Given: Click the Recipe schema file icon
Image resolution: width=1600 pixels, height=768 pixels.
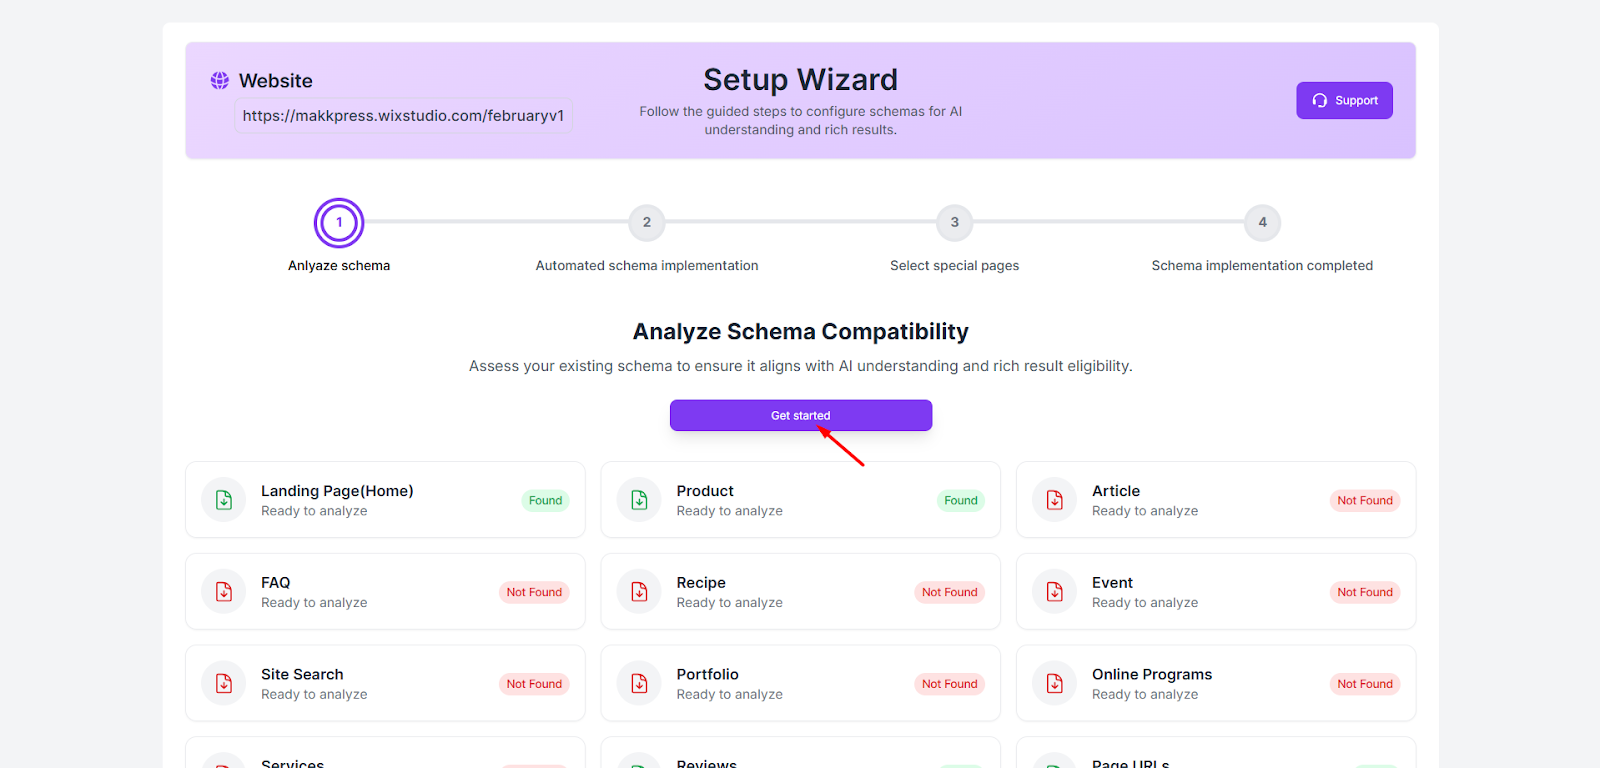Looking at the screenshot, I should pos(639,592).
